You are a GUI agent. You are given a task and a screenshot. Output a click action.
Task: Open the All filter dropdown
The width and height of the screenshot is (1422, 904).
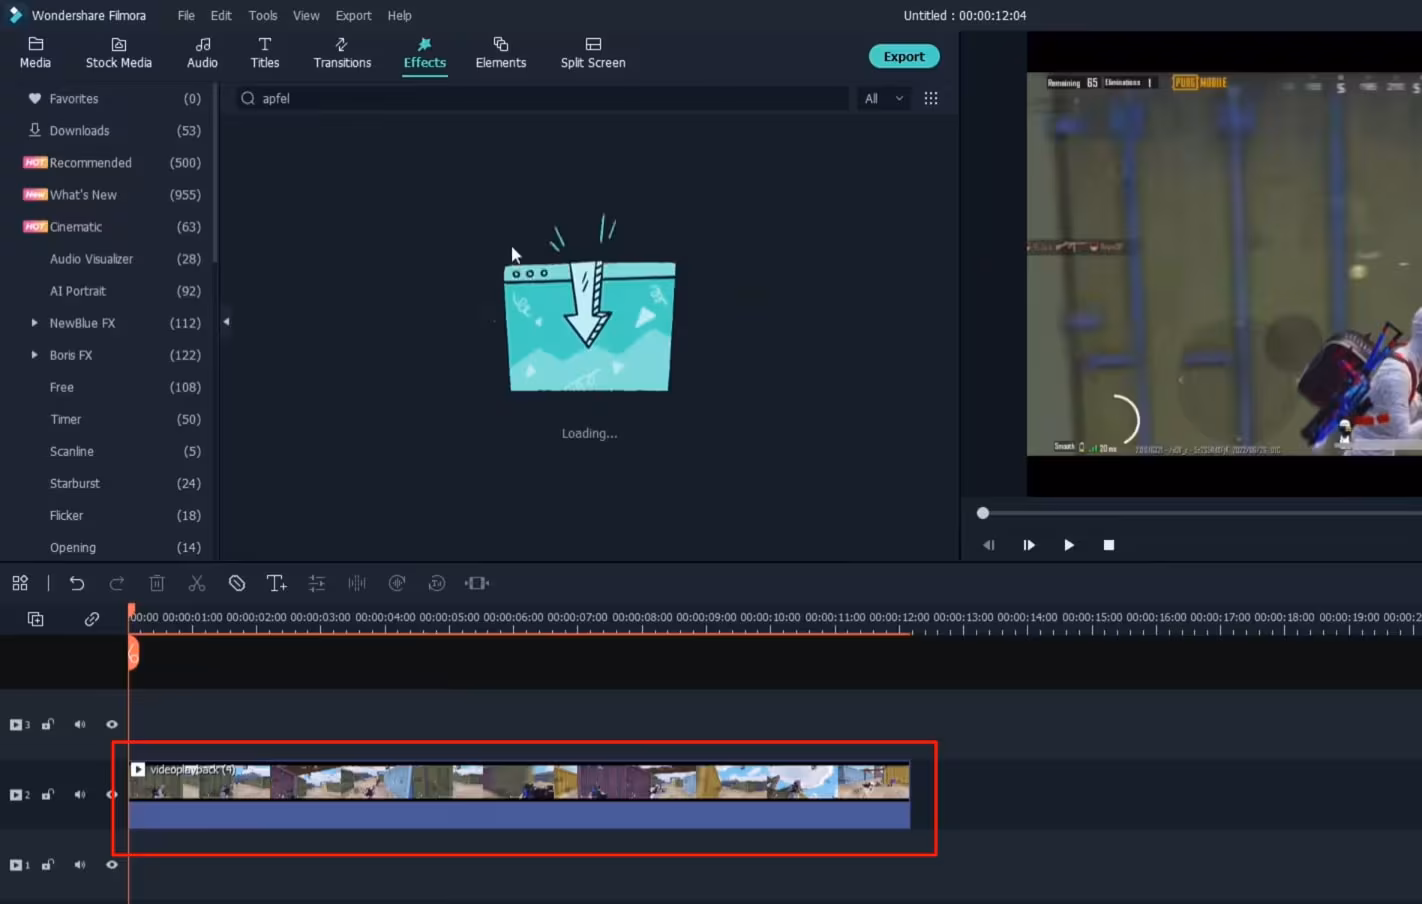pos(884,98)
